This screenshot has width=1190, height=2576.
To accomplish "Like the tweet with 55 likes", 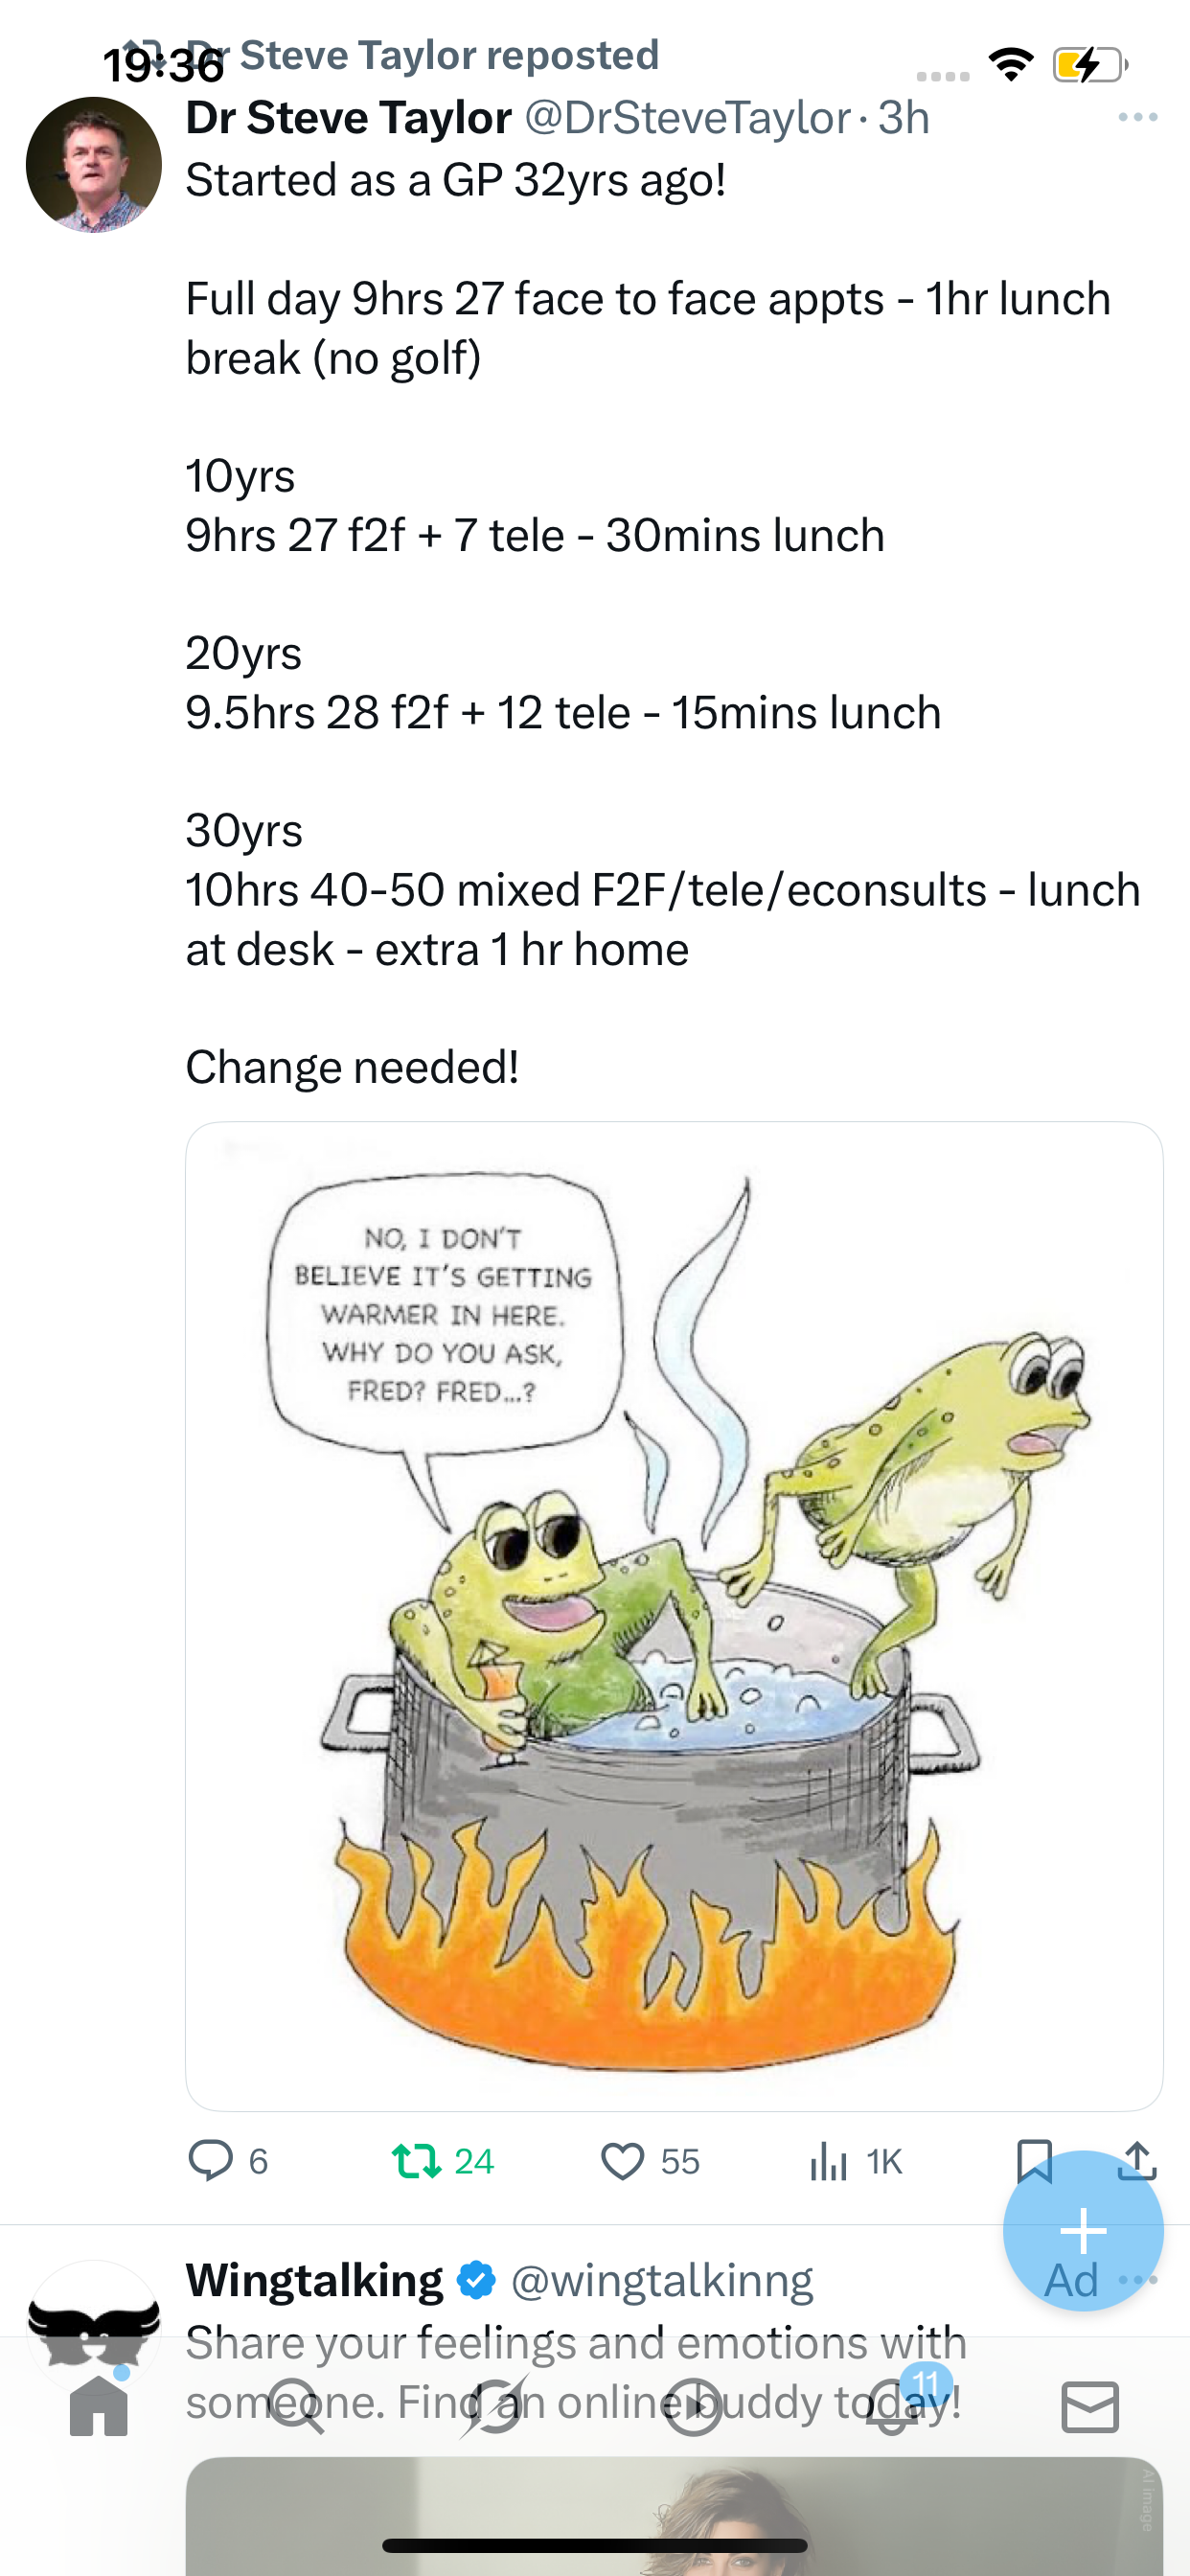I will point(622,2162).
